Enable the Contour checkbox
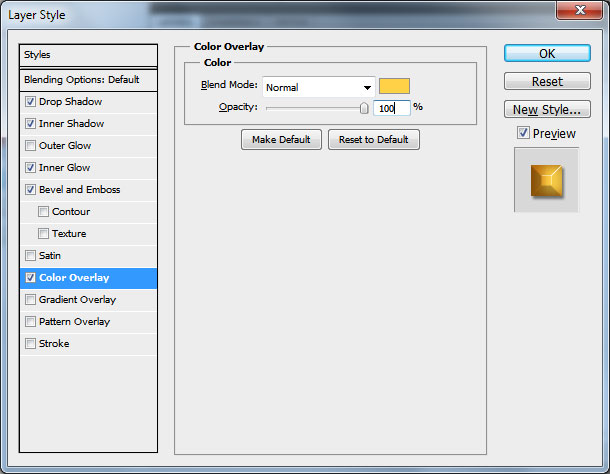Image resolution: width=610 pixels, height=474 pixels. coord(43,211)
